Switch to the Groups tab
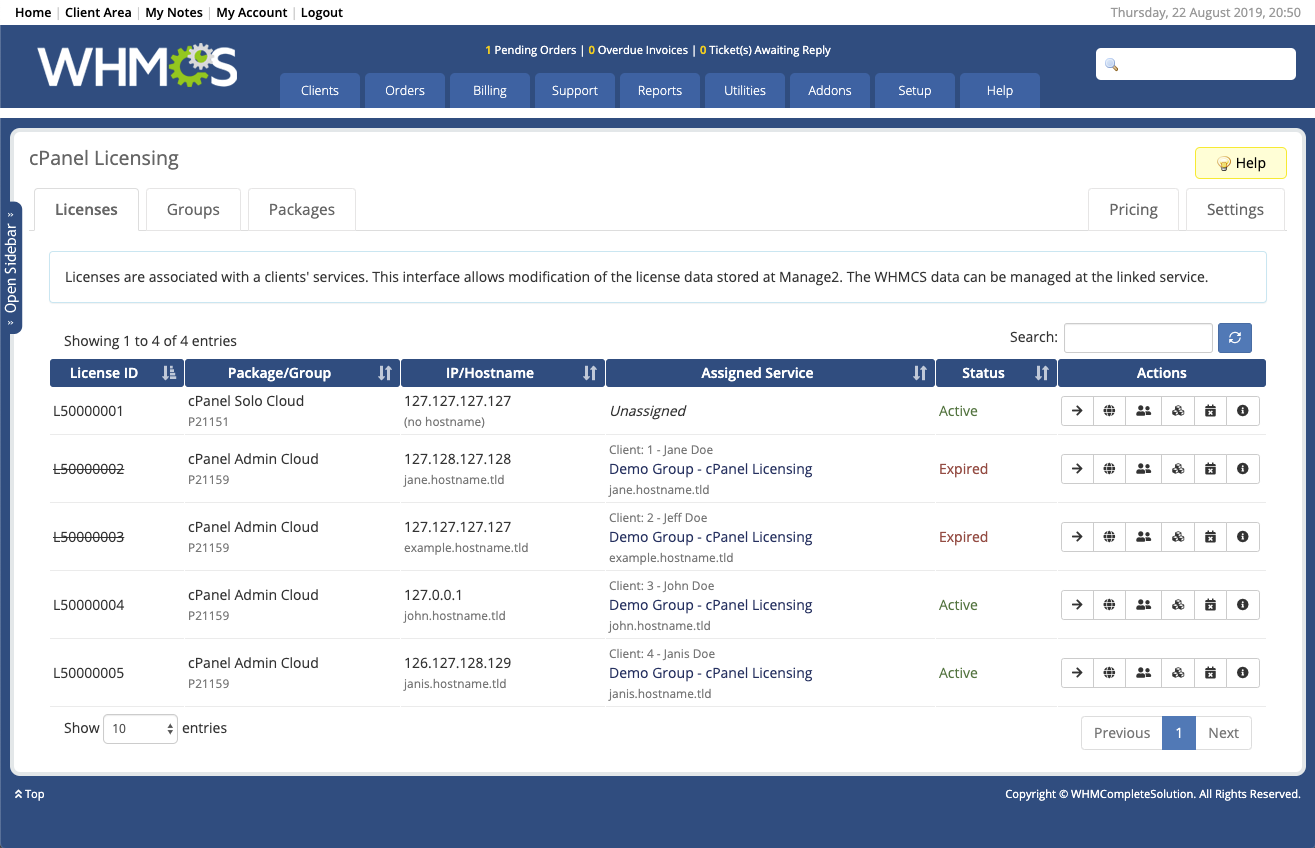1315x848 pixels. pyautogui.click(x=193, y=209)
